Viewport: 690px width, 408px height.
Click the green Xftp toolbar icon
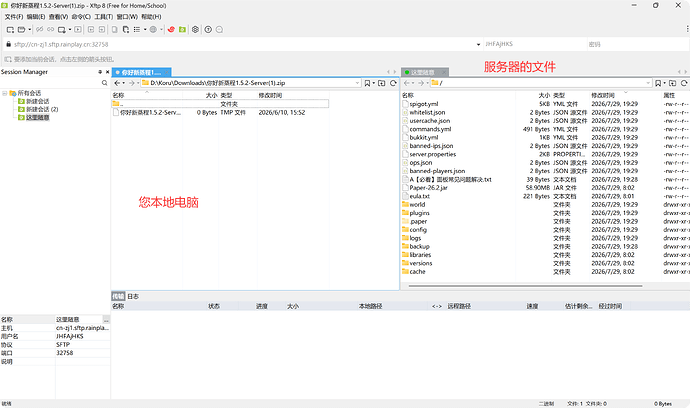(x=182, y=29)
